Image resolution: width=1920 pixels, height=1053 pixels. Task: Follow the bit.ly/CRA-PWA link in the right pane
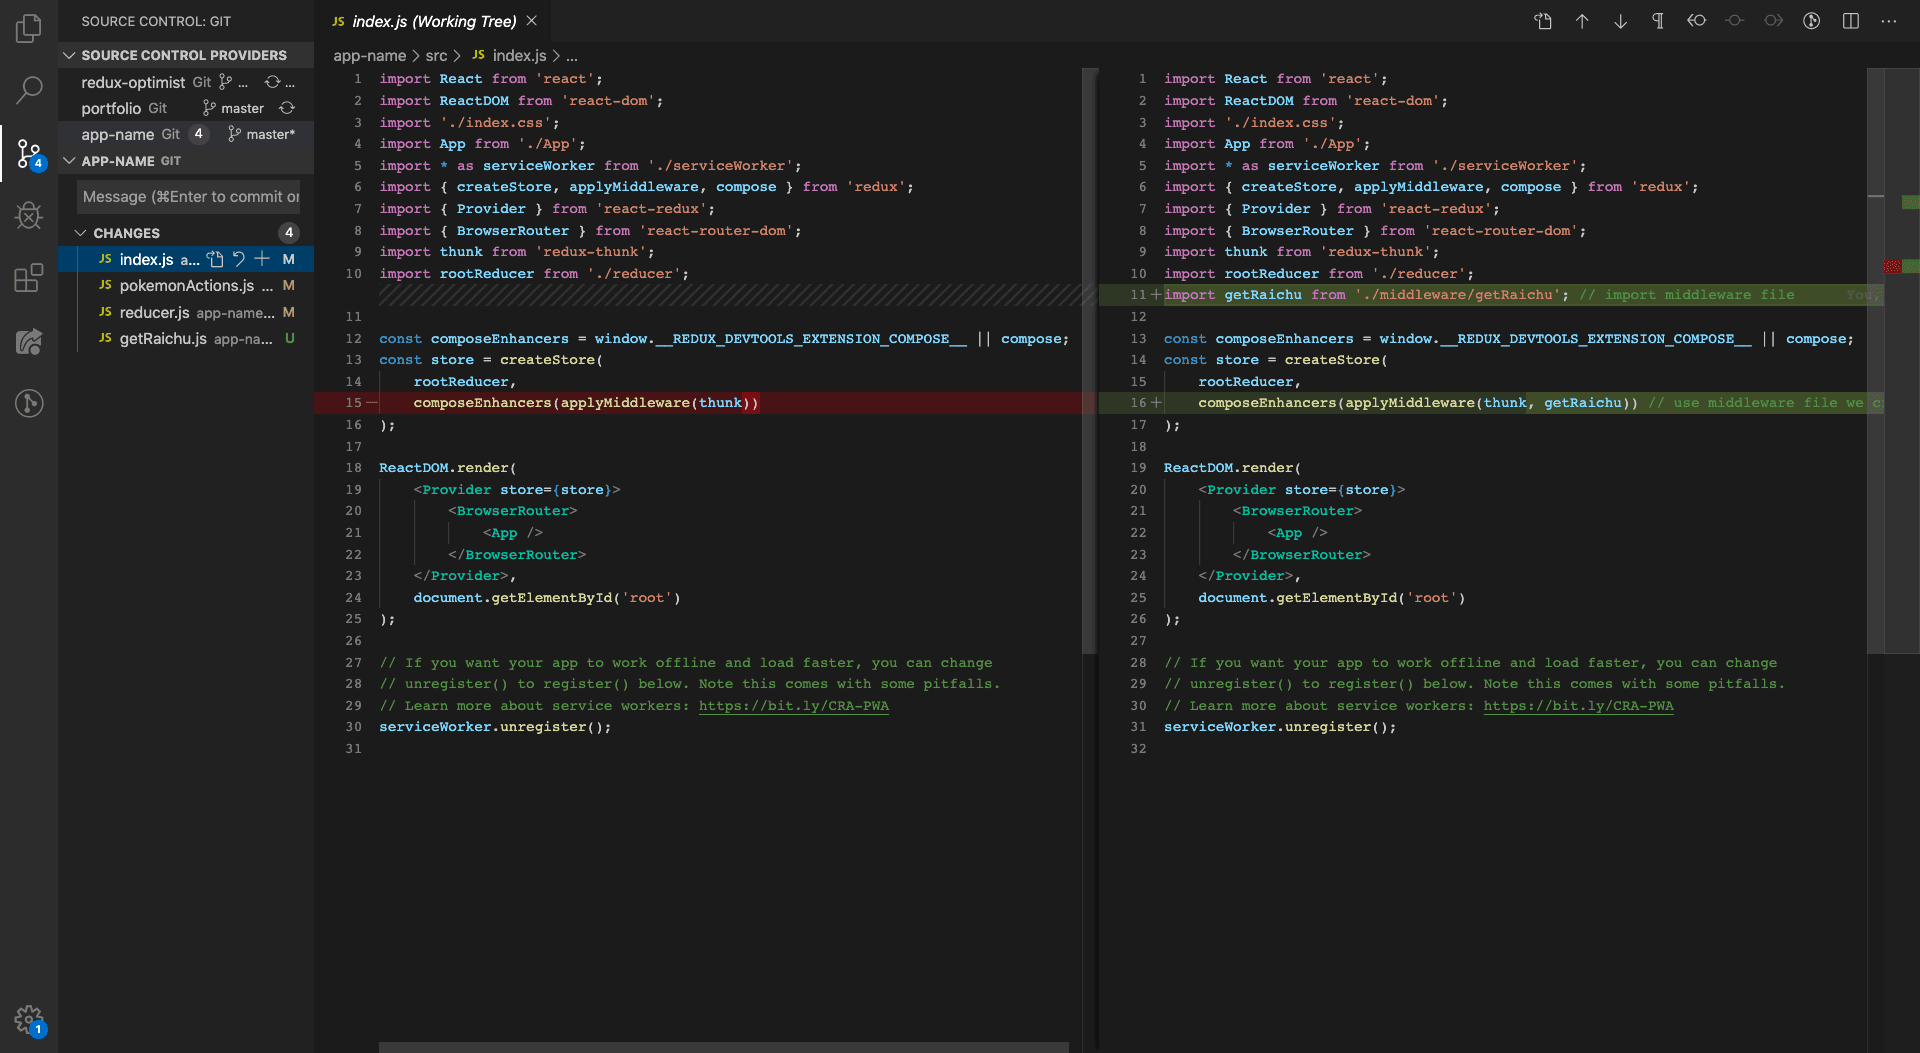coord(1578,706)
